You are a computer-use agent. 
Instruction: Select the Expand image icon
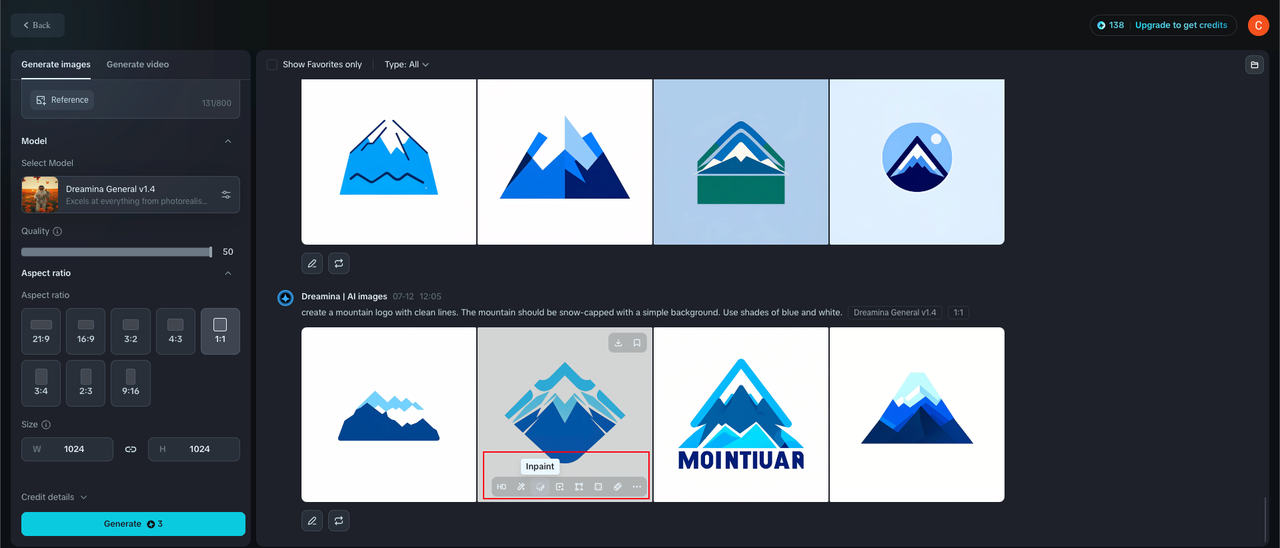click(x=579, y=487)
